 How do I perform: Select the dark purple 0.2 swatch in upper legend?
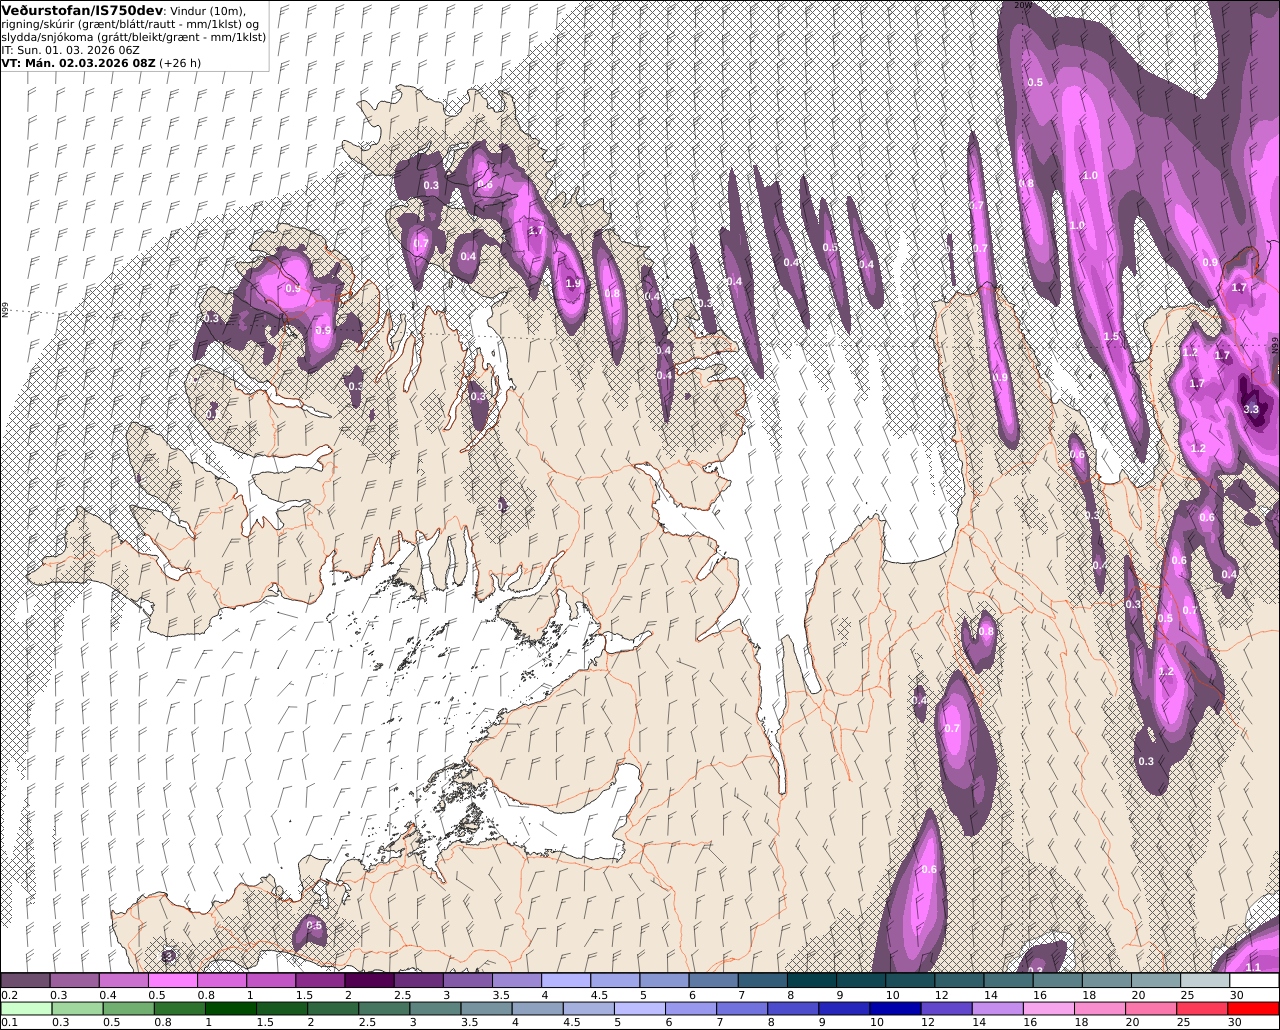25,981
